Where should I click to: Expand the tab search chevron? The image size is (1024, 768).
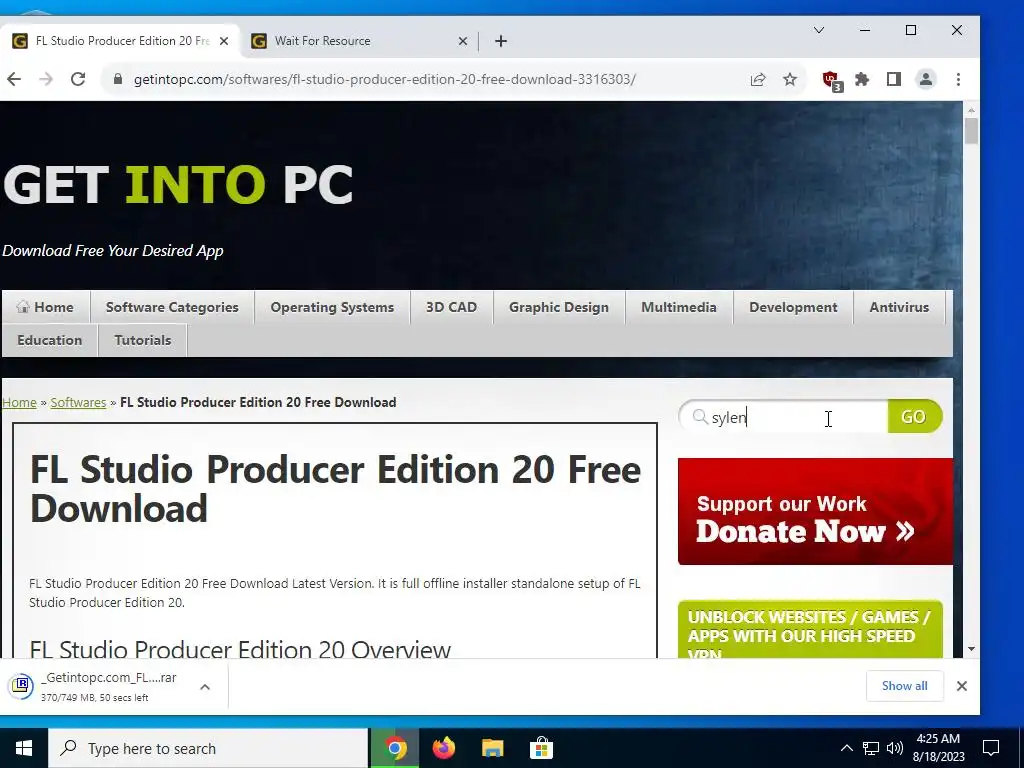[x=819, y=30]
